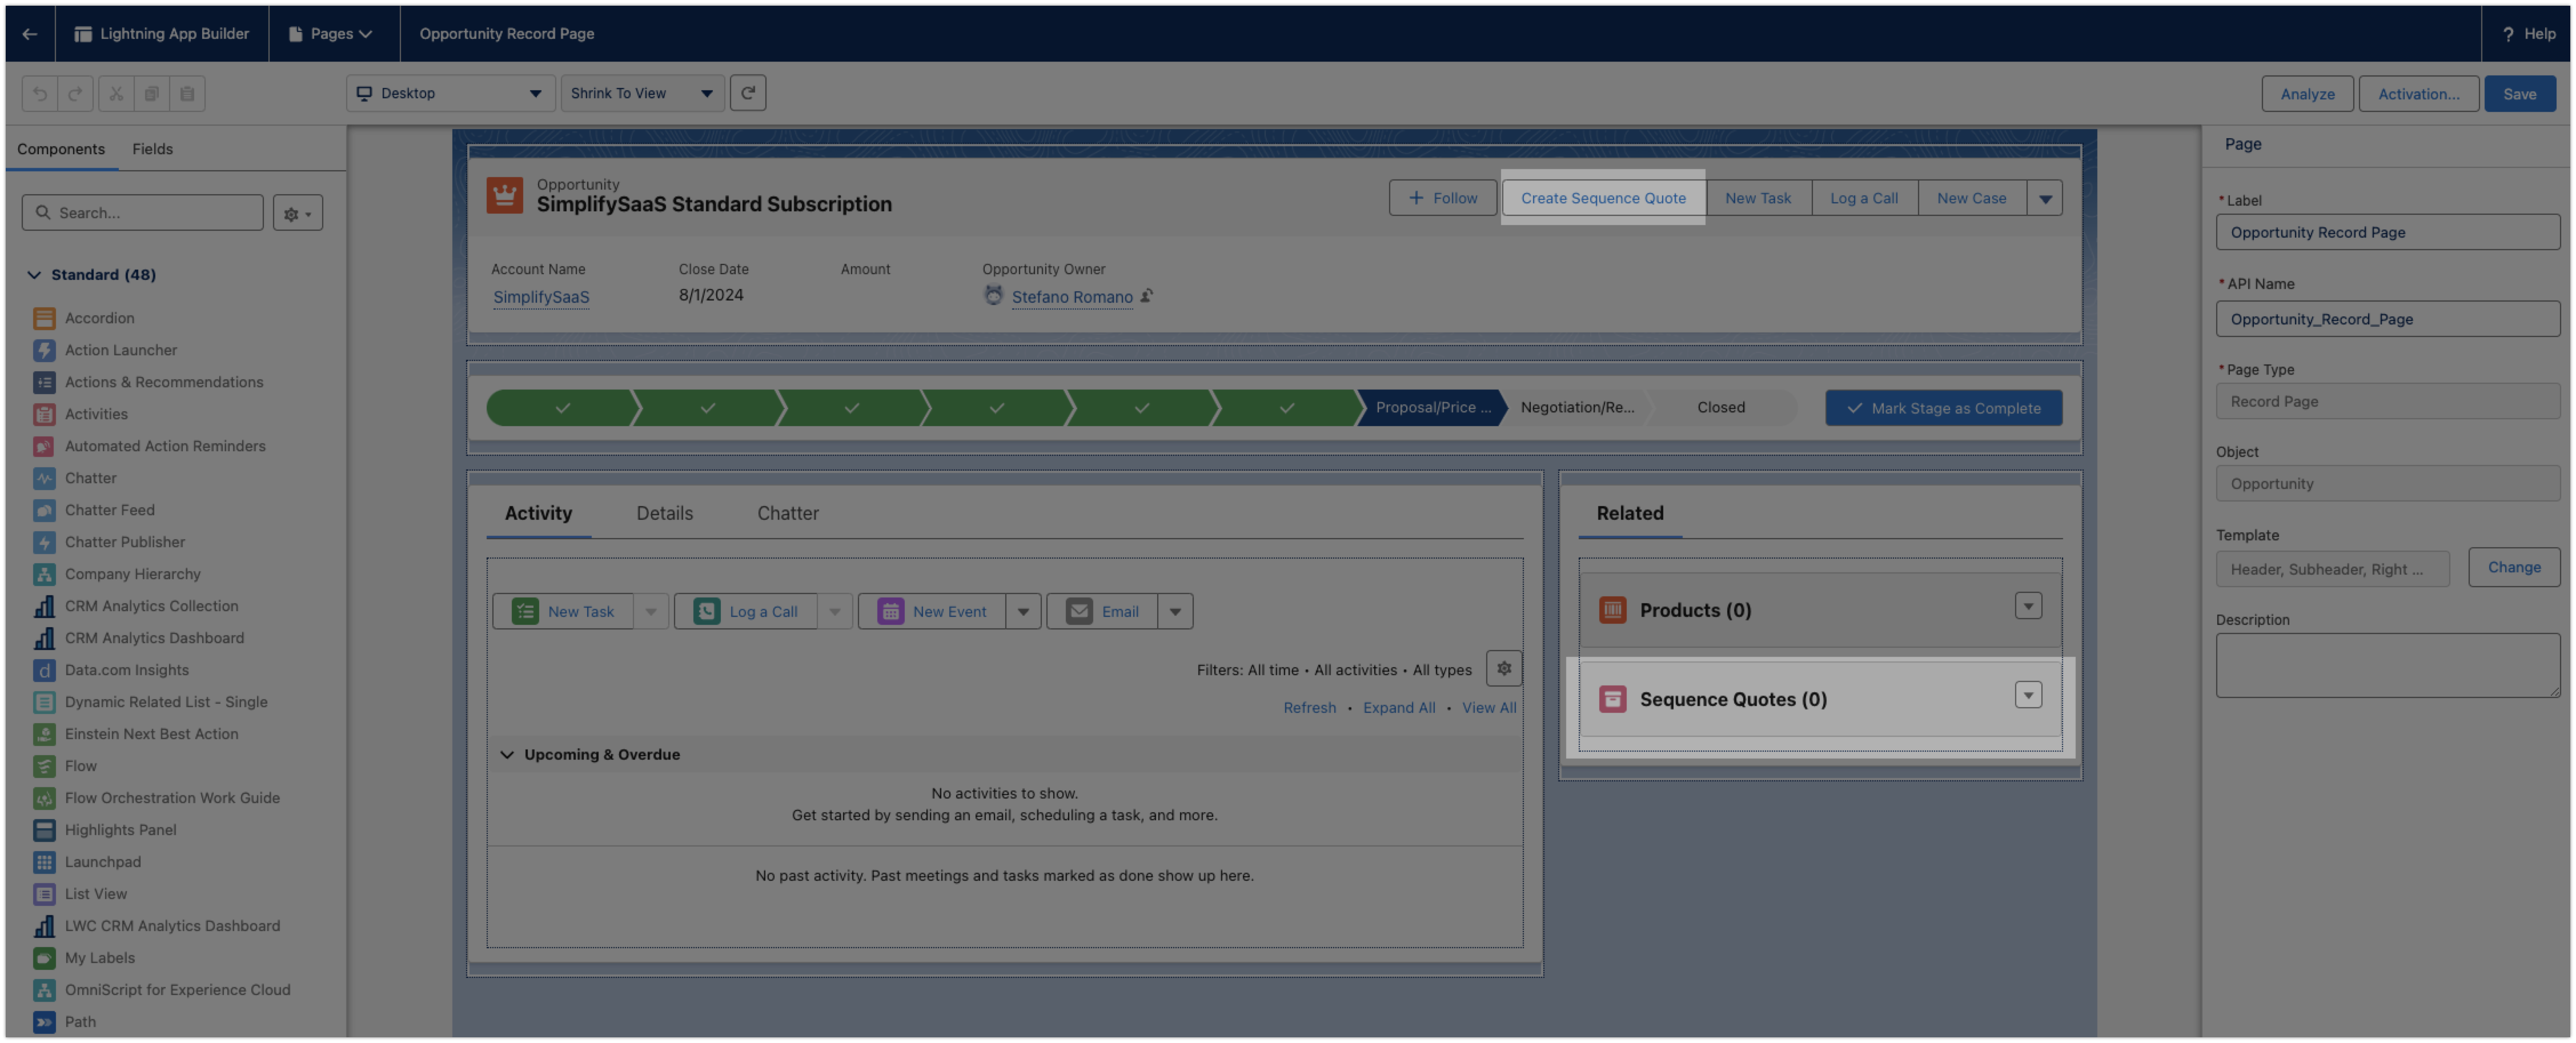Open the component search settings gear dropdown

pyautogui.click(x=298, y=213)
